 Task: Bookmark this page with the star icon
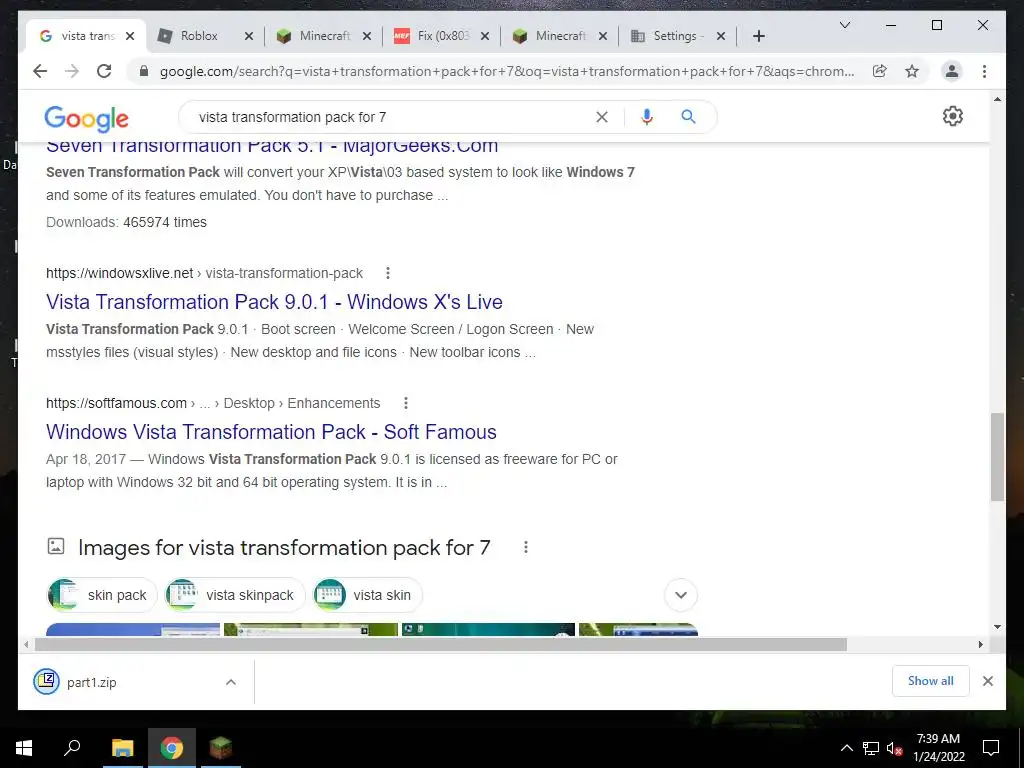click(x=912, y=71)
